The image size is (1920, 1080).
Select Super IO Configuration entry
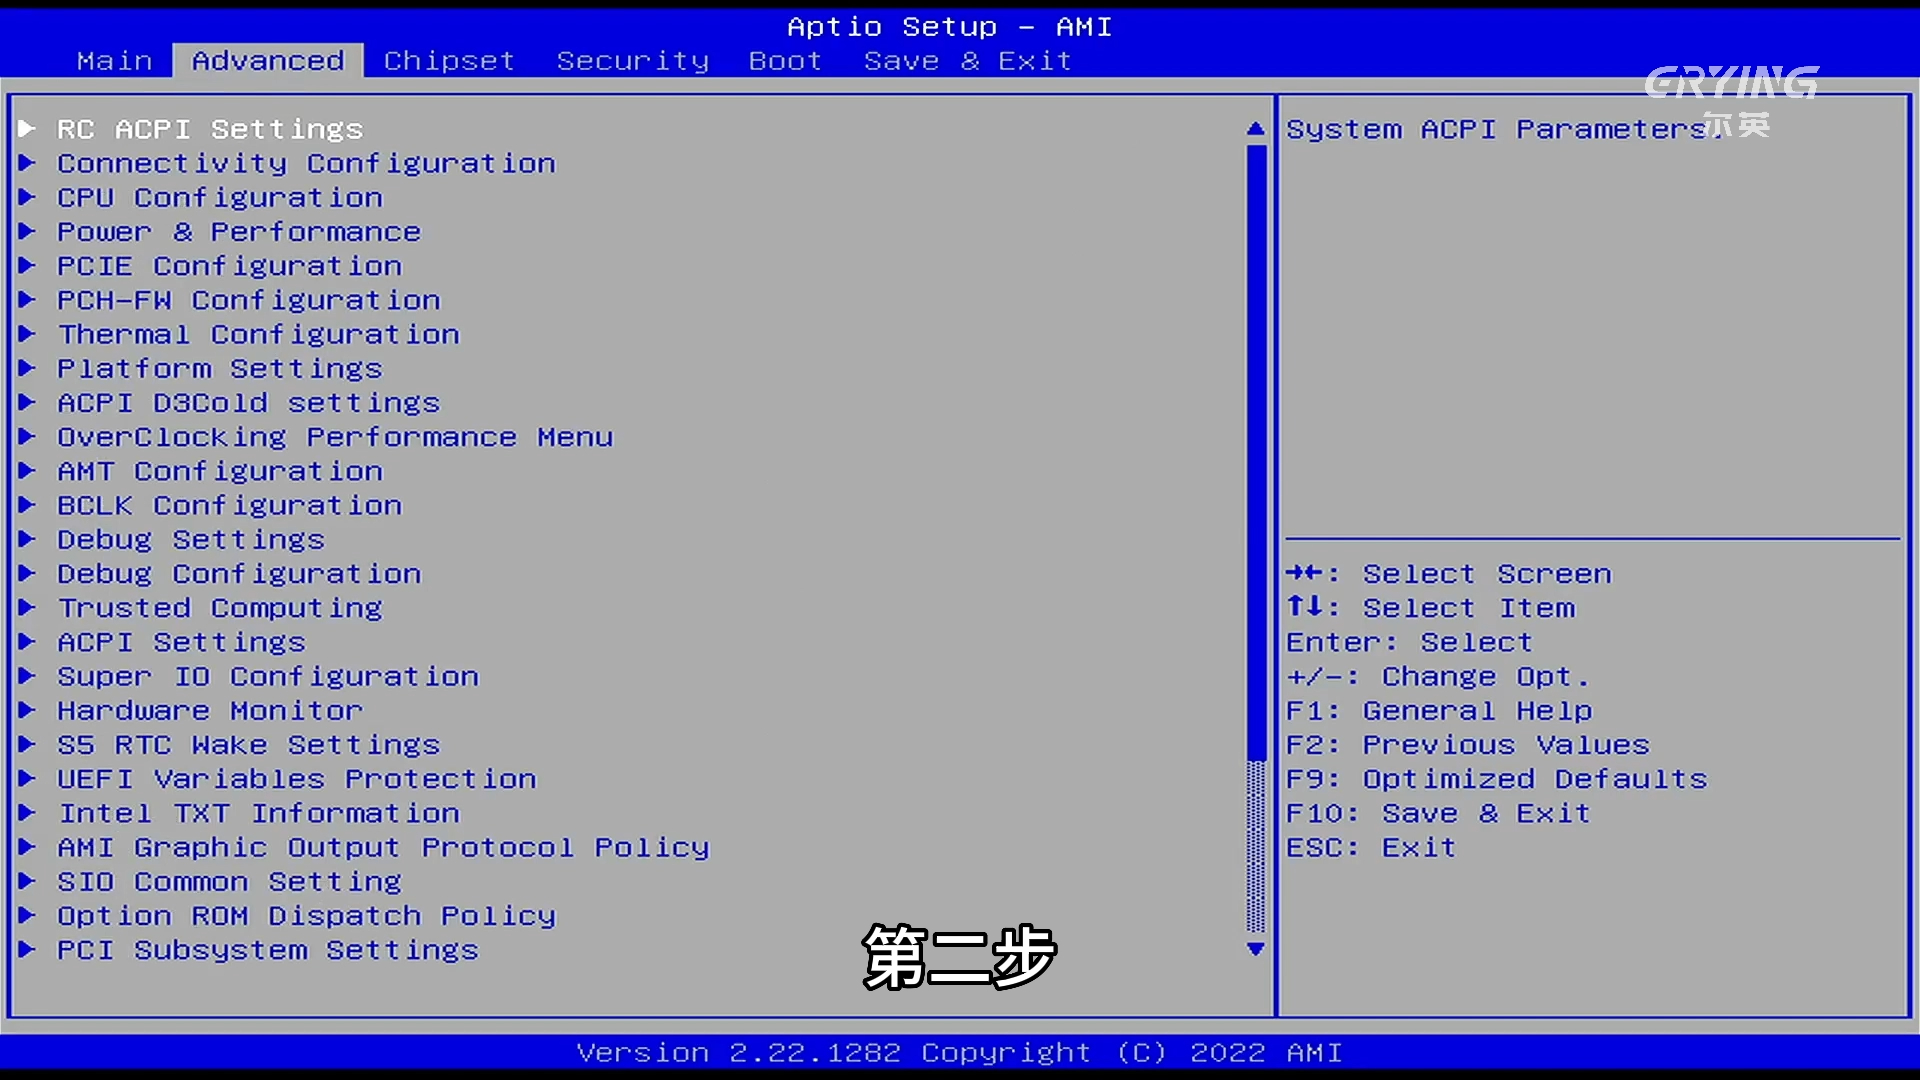[268, 676]
